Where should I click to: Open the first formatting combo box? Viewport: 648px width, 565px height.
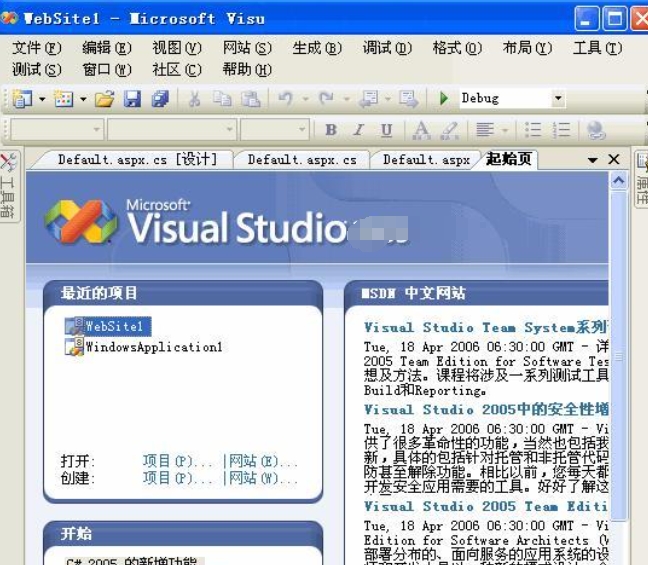tap(57, 129)
